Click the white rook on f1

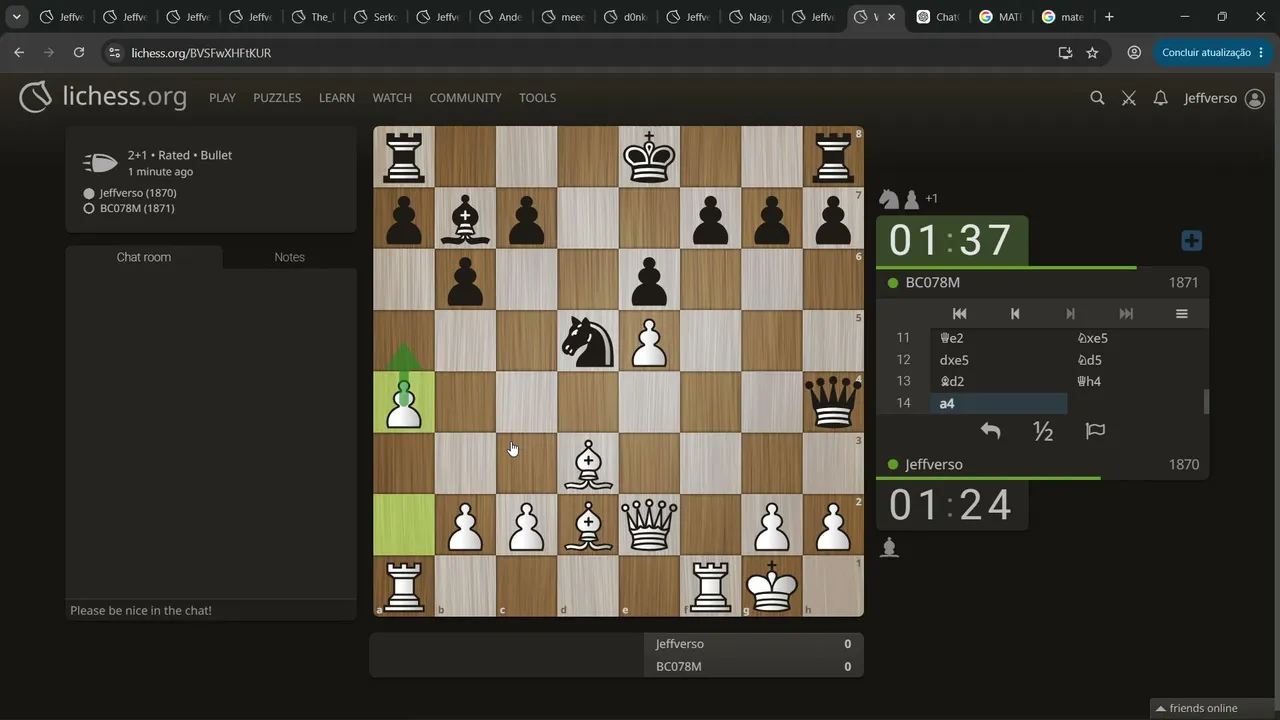tap(711, 586)
